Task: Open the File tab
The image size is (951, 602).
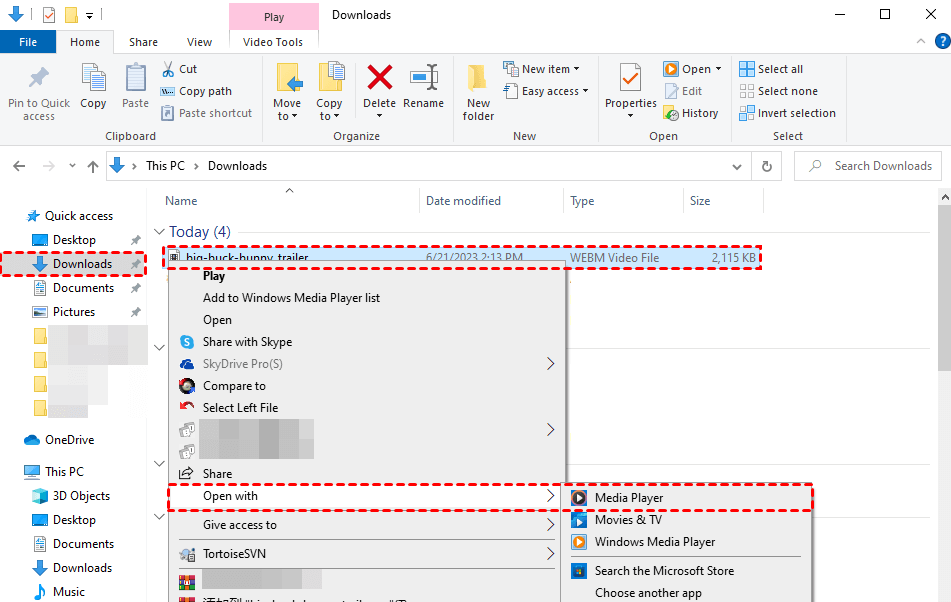Action: click(x=28, y=42)
